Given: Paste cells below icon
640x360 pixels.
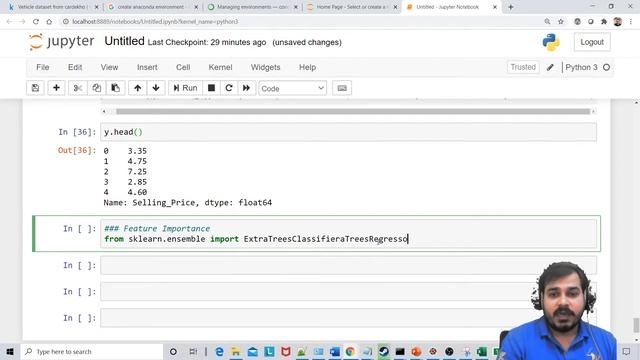Looking at the screenshot, I should tap(116, 88).
